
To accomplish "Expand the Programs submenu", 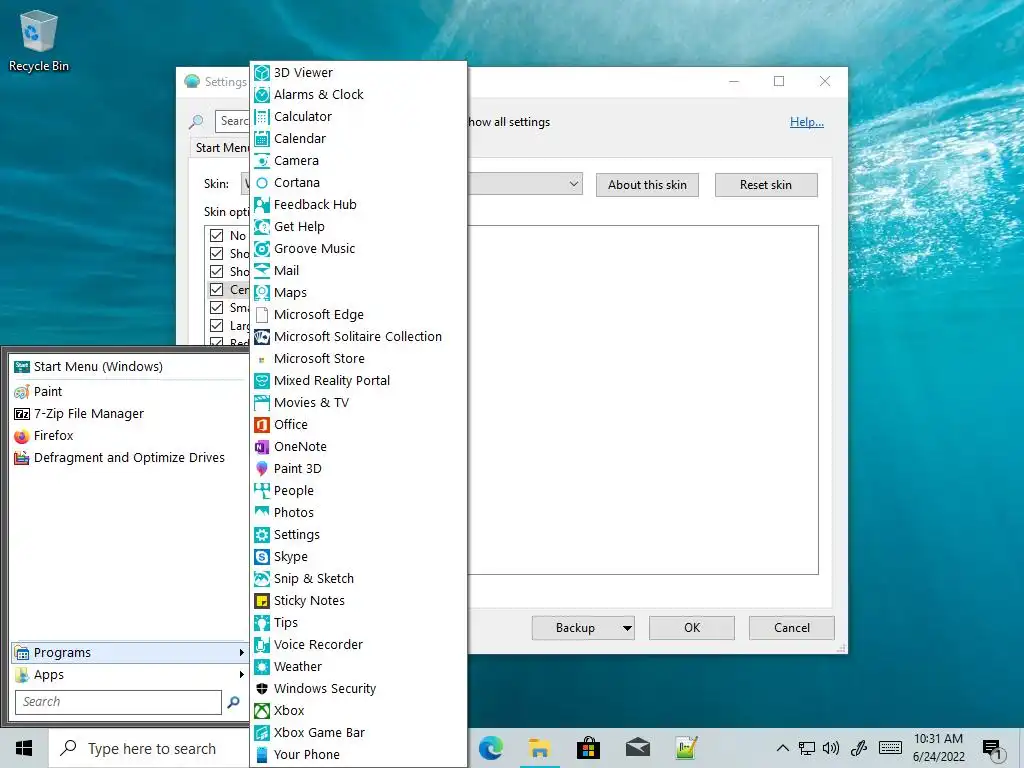I will [129, 652].
